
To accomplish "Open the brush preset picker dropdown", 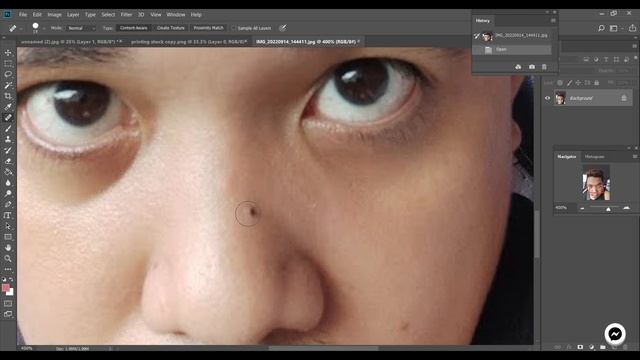I will [x=43, y=28].
